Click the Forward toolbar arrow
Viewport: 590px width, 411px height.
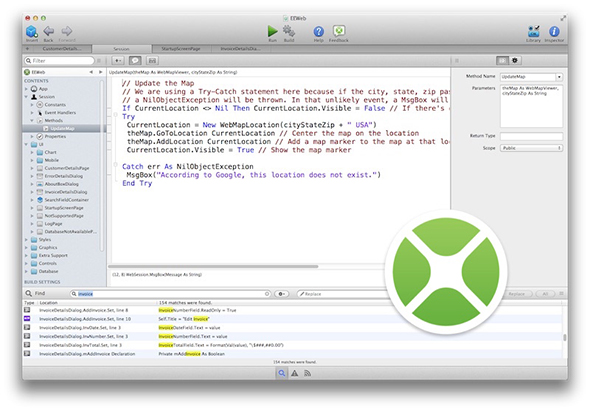67,31
